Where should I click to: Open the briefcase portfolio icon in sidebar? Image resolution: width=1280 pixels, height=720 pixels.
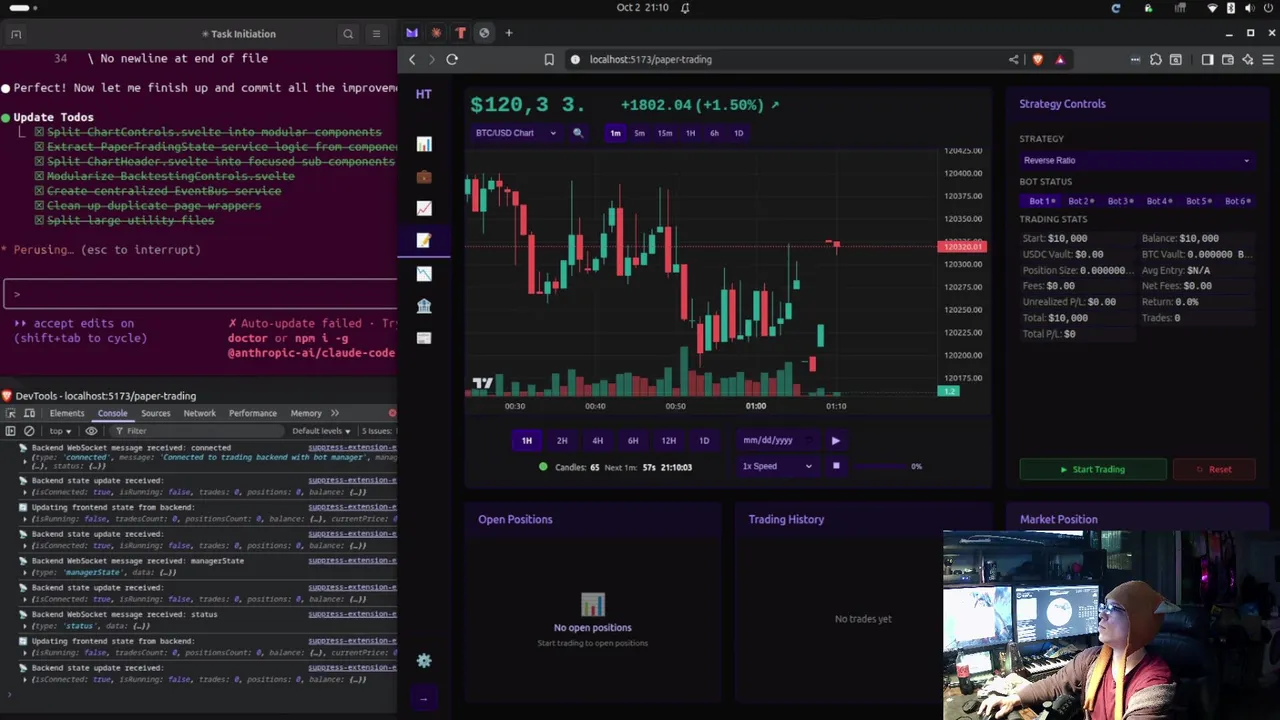click(424, 177)
